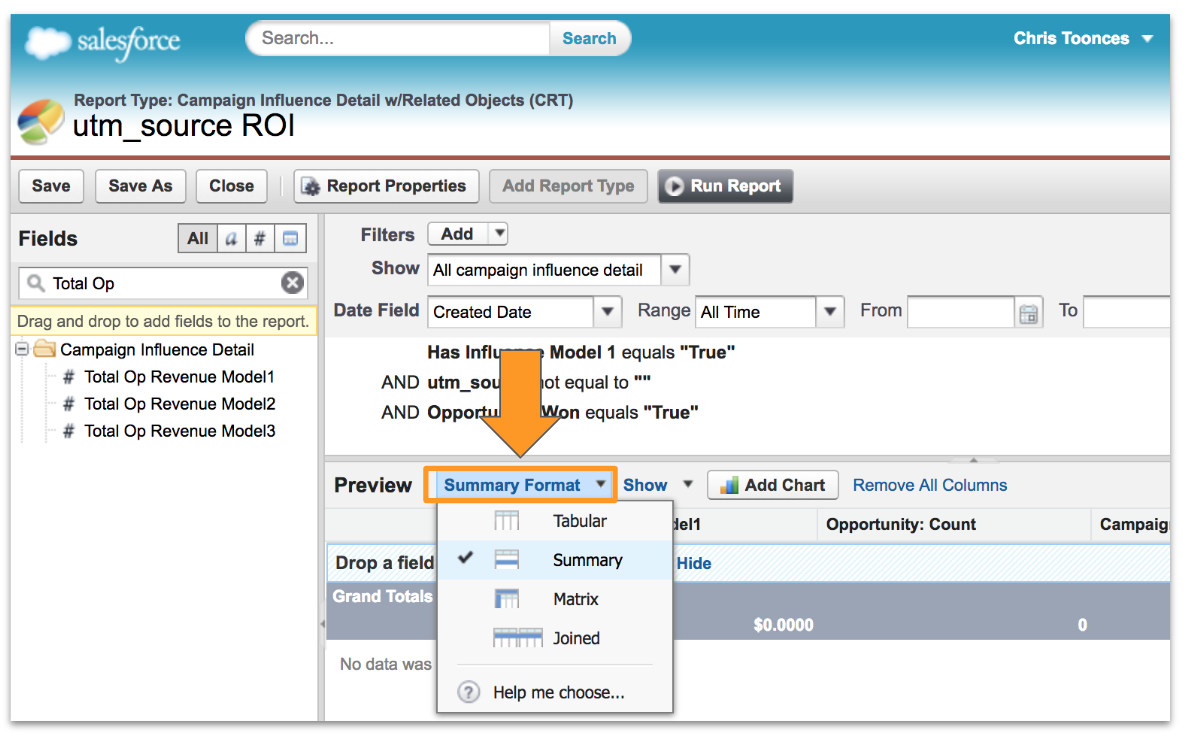Image resolution: width=1188 pixels, height=742 pixels.
Task: Select Matrix report format
Action: coord(555,599)
